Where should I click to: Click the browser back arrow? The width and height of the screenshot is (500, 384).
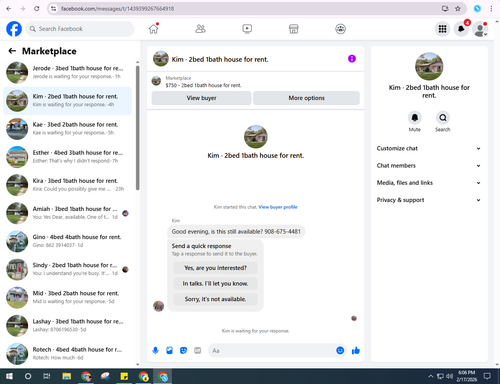click(x=9, y=9)
